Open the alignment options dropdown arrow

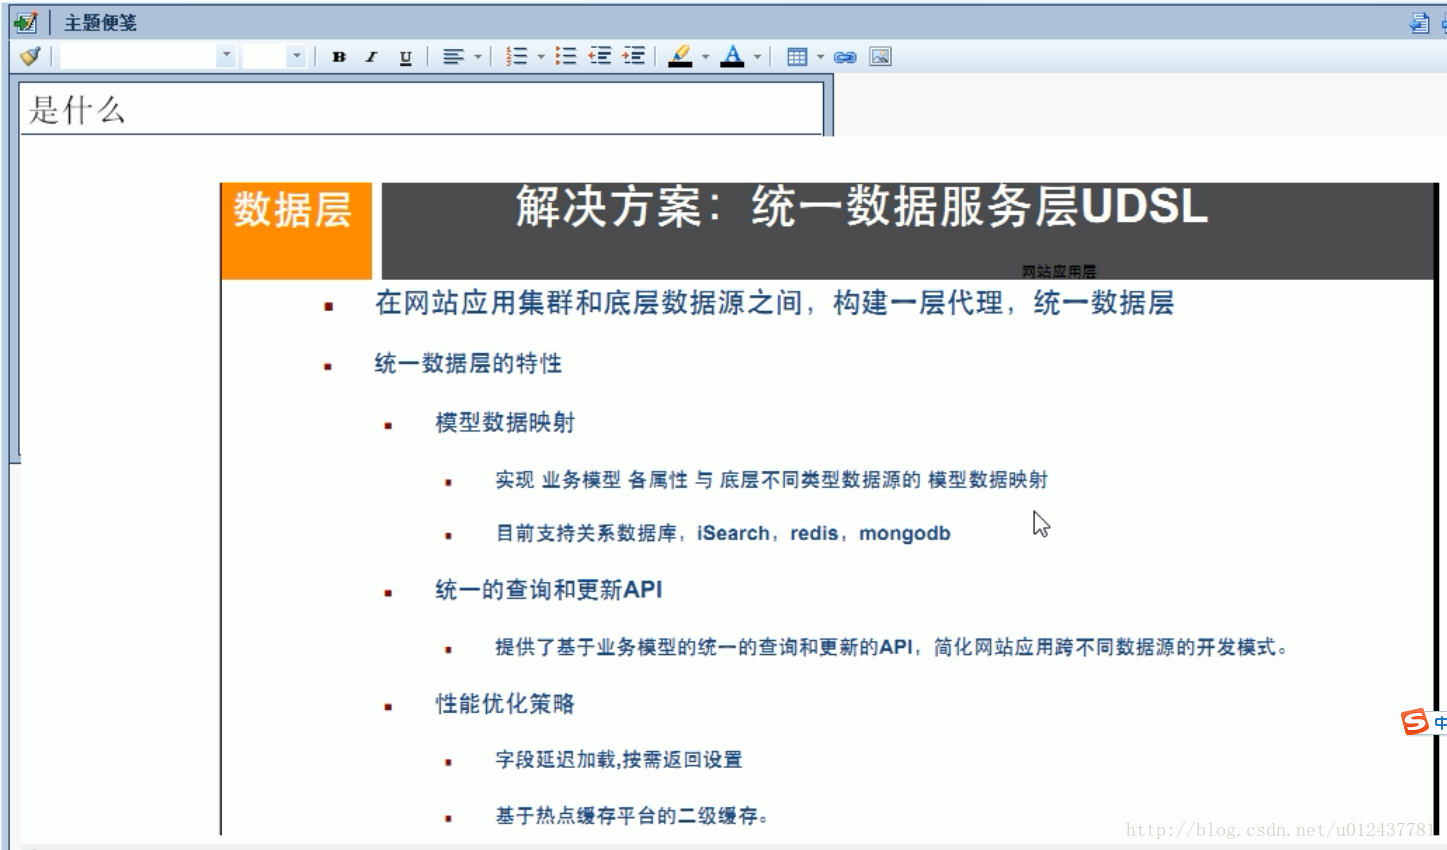coord(478,57)
